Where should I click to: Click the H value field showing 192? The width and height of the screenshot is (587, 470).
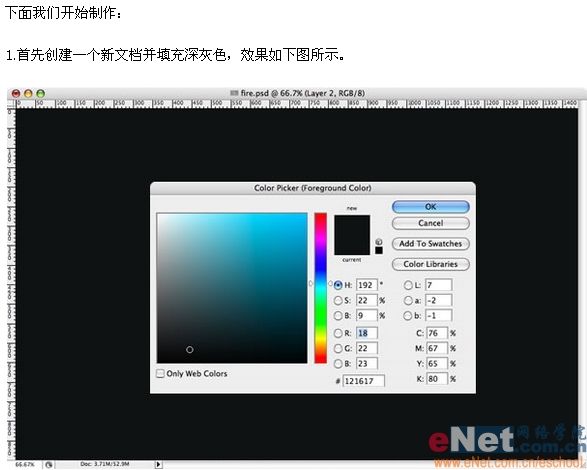pos(367,285)
